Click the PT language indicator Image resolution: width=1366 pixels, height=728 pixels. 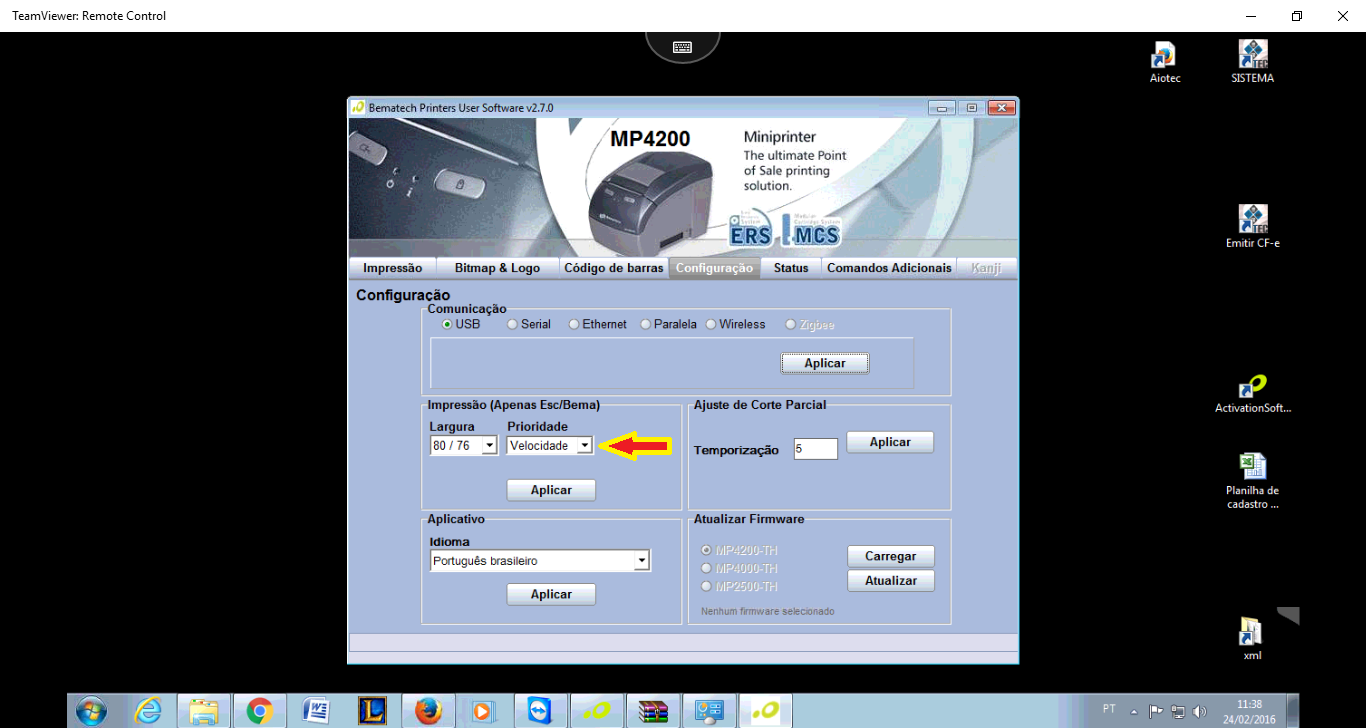coord(1109,708)
